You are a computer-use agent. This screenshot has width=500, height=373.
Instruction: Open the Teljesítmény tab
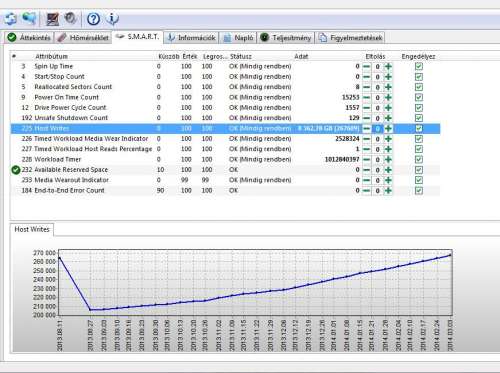(x=286, y=38)
